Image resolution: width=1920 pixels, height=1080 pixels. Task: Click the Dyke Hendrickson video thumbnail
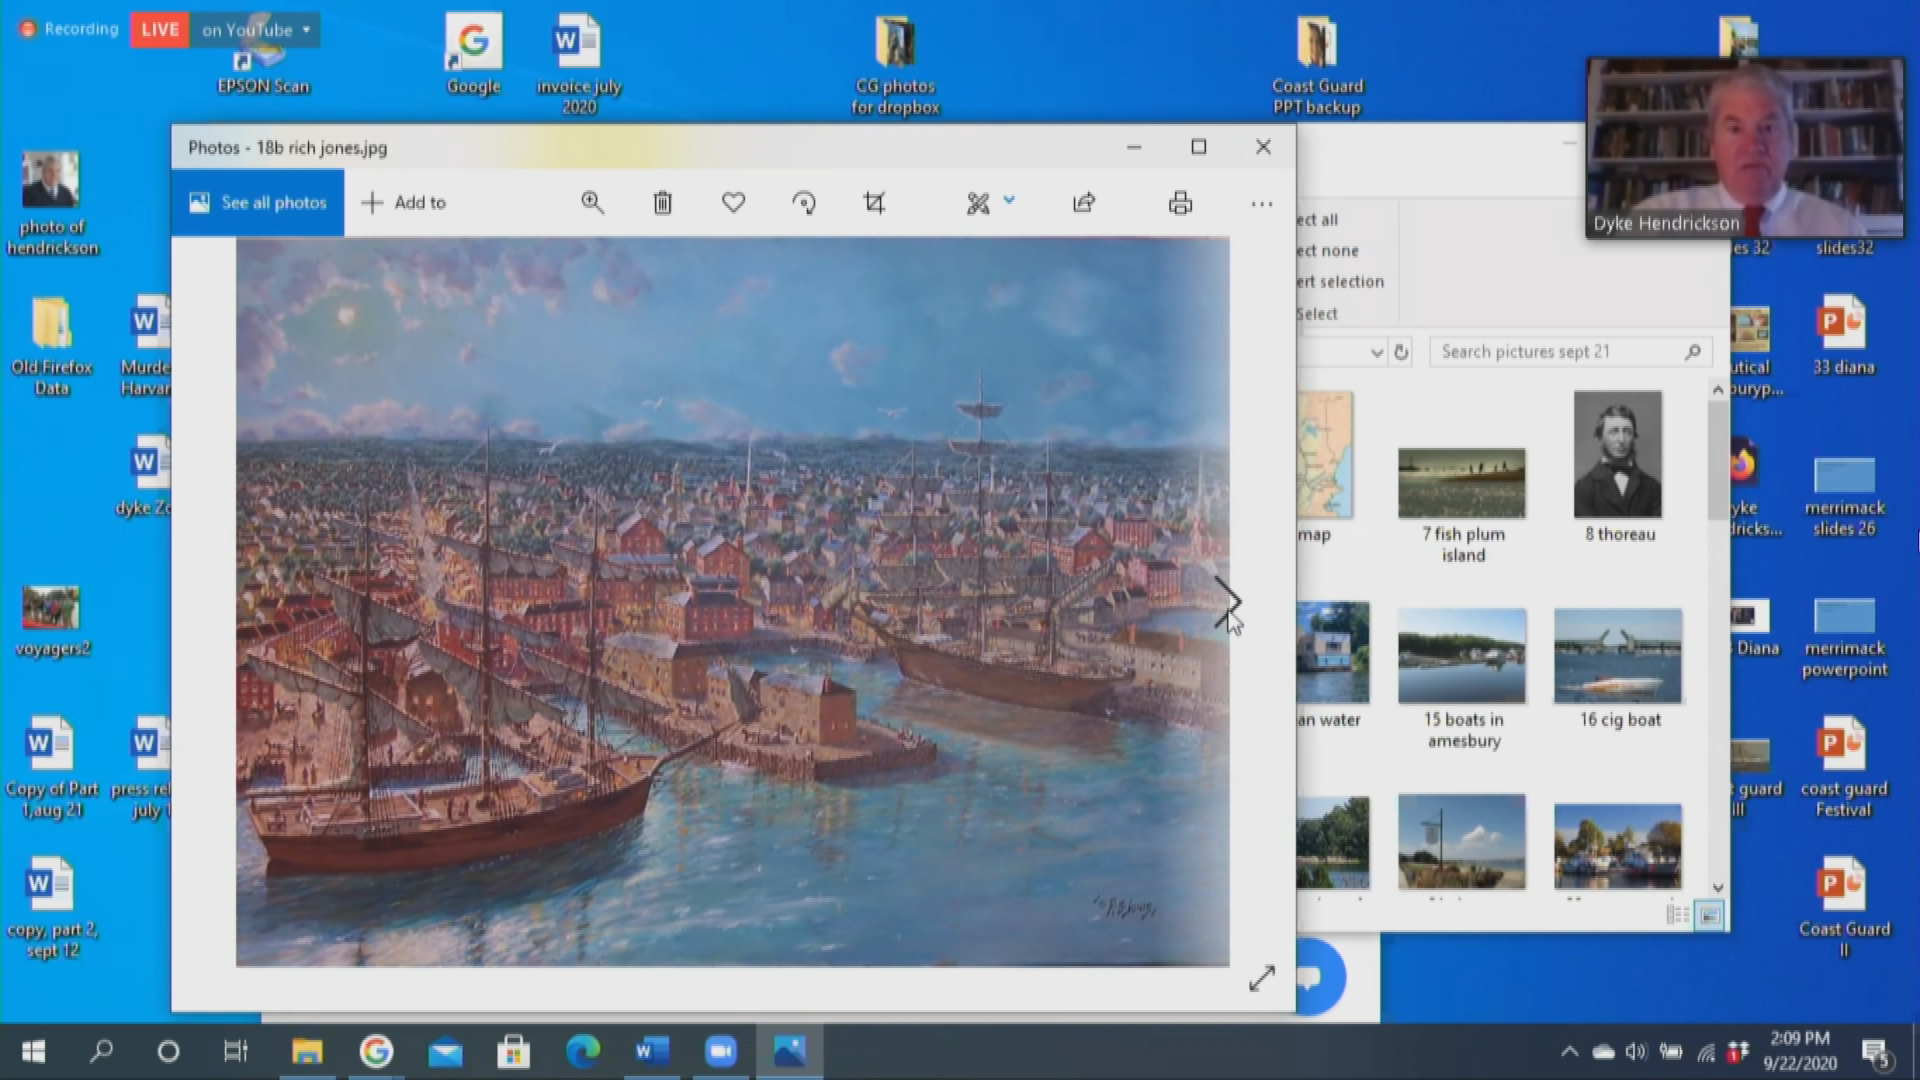click(1745, 148)
